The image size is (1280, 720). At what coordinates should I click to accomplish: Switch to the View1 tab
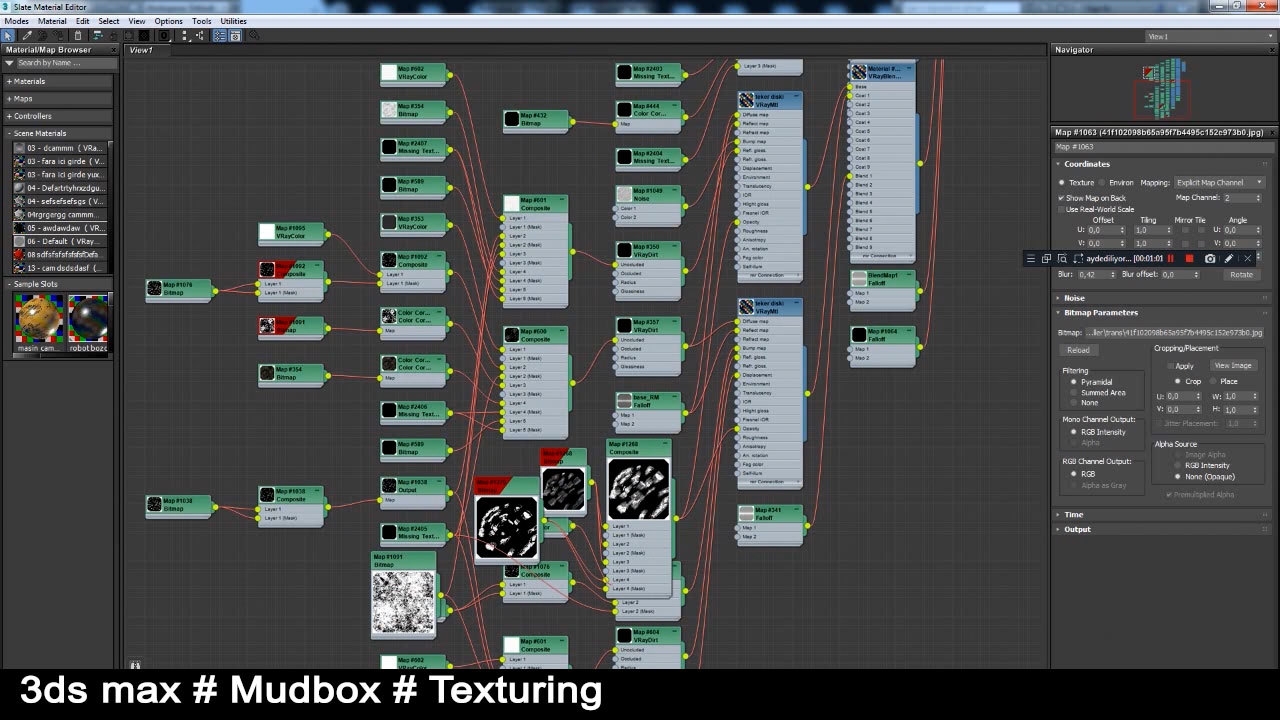(141, 50)
